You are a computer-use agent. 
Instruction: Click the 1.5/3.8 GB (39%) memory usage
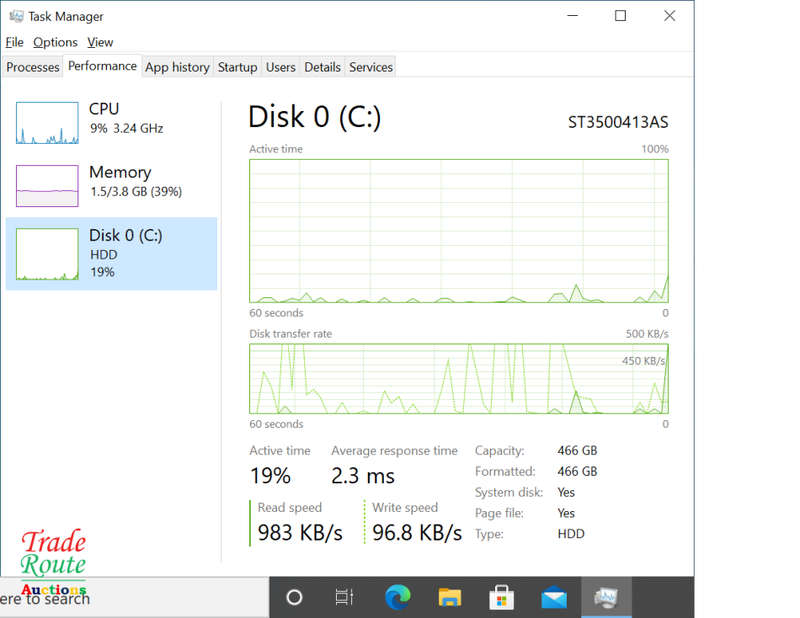coord(136,191)
